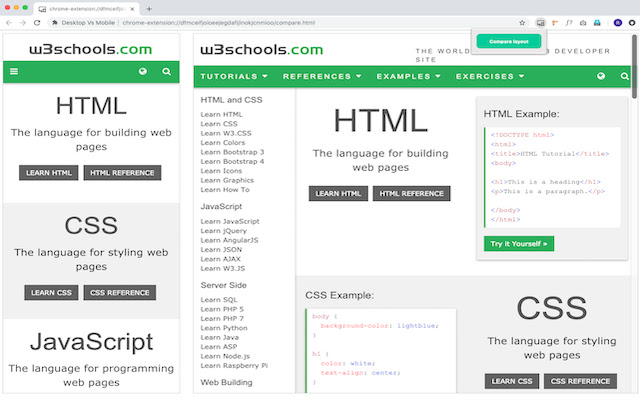Viewport: 640px width, 400px height.
Task: Click HTML REFERENCE in mobile view
Action: click(122, 173)
